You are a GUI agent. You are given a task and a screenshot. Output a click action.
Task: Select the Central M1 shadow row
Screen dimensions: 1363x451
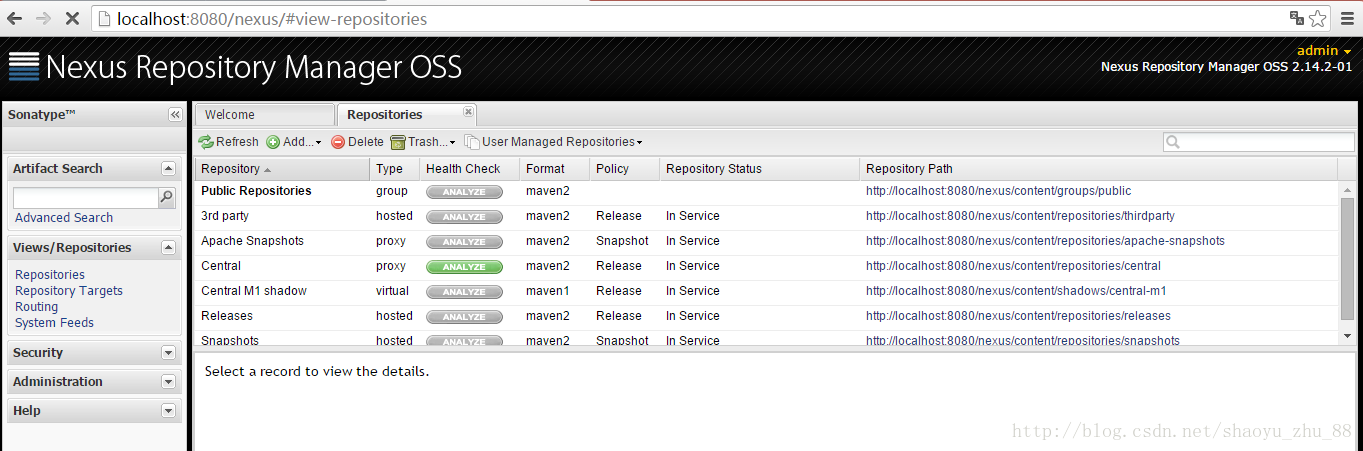coord(767,291)
